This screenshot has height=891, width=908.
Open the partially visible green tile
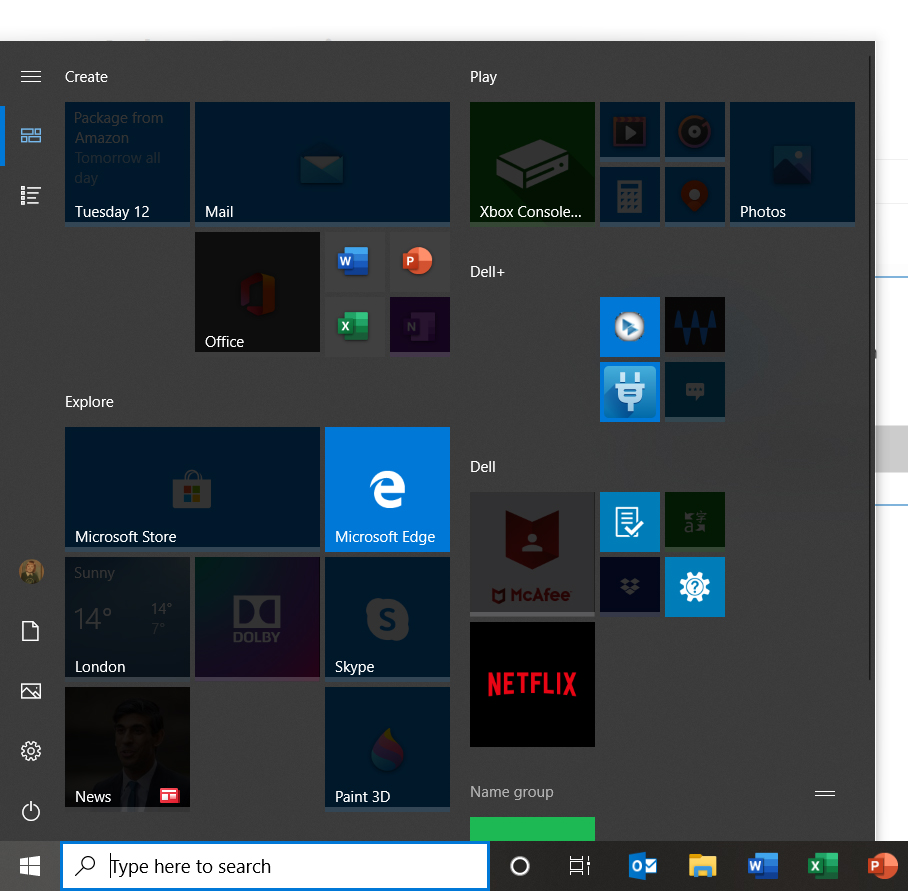pyautogui.click(x=532, y=828)
